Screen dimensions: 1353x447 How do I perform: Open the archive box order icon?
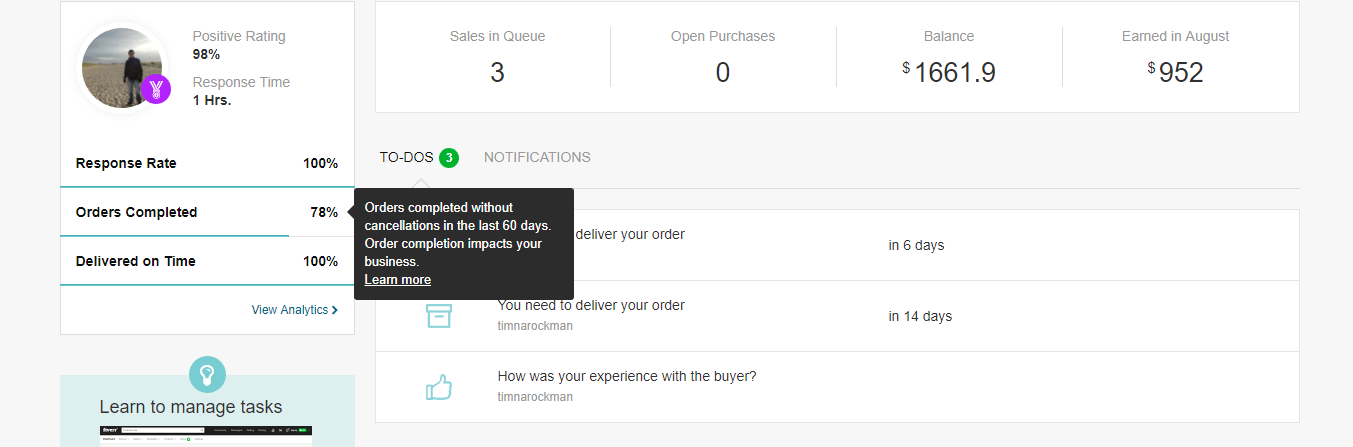[x=439, y=316]
